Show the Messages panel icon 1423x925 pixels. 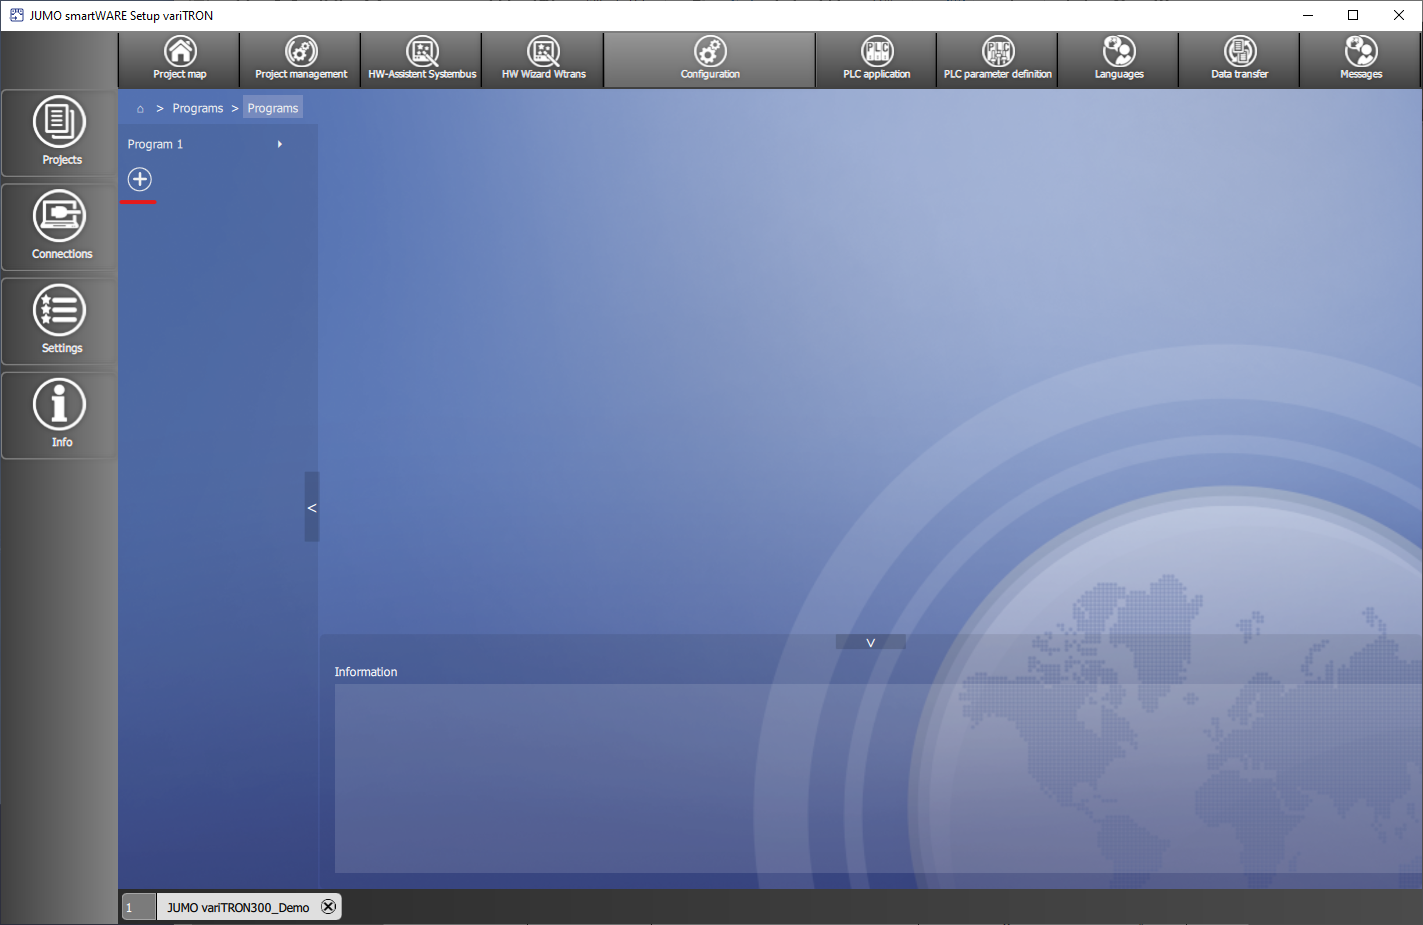(x=1361, y=59)
